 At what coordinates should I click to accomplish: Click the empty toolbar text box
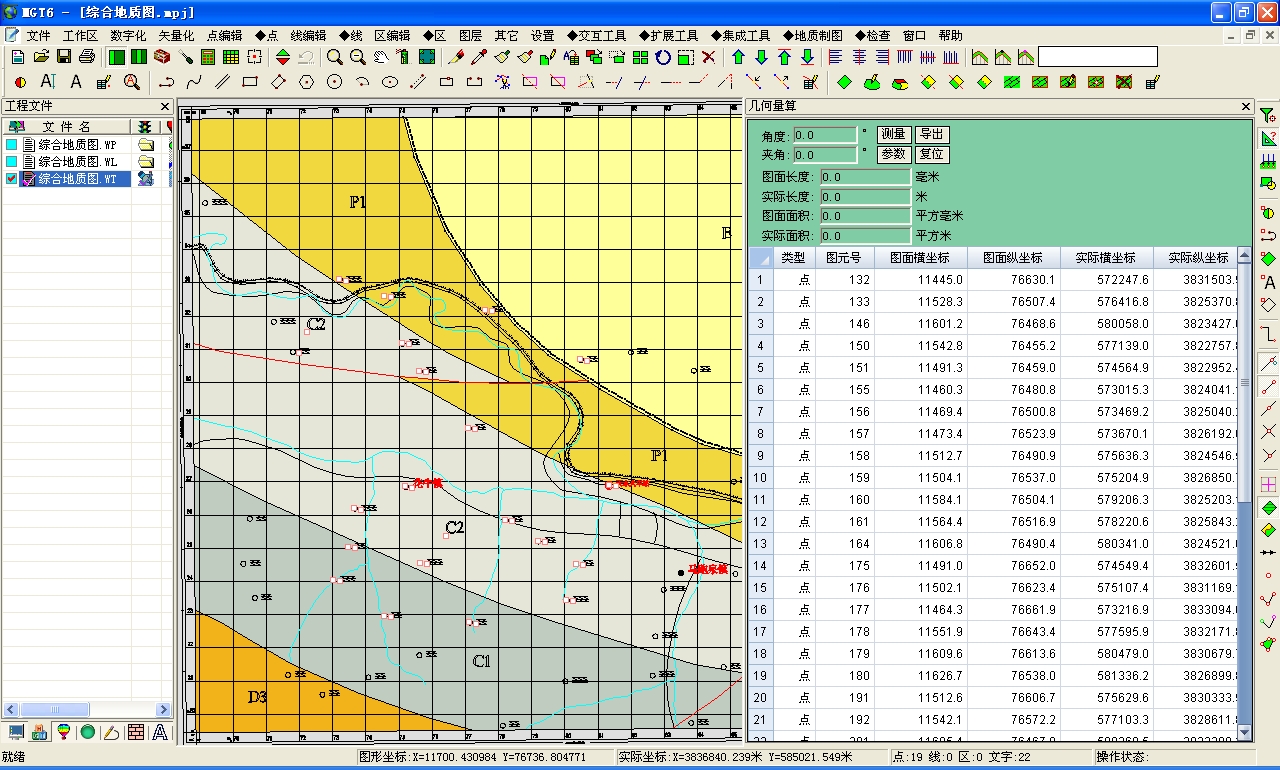(1097, 57)
